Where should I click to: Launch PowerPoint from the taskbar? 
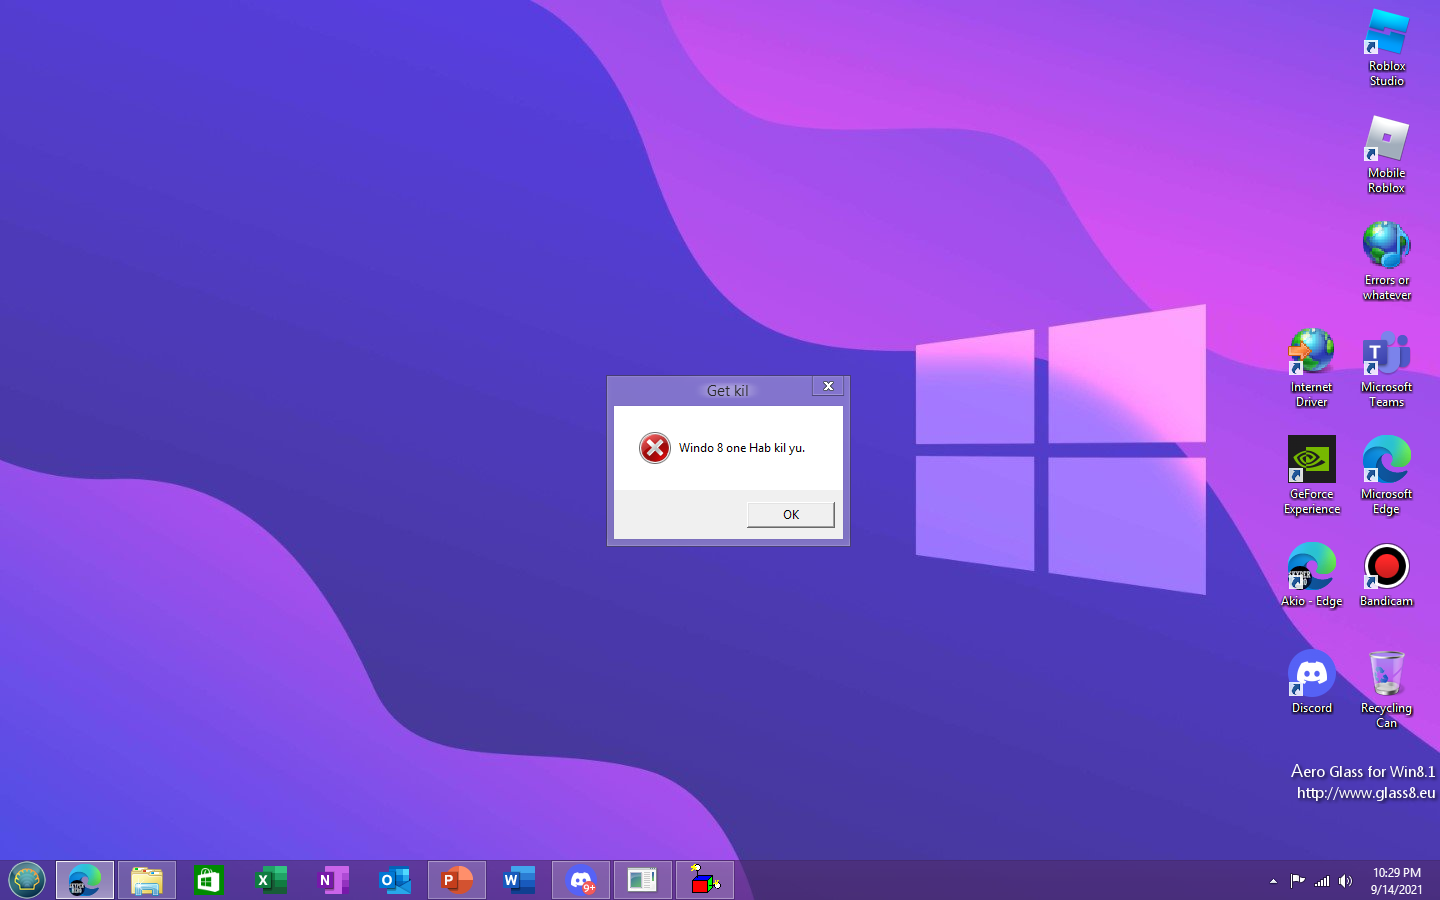tap(457, 880)
